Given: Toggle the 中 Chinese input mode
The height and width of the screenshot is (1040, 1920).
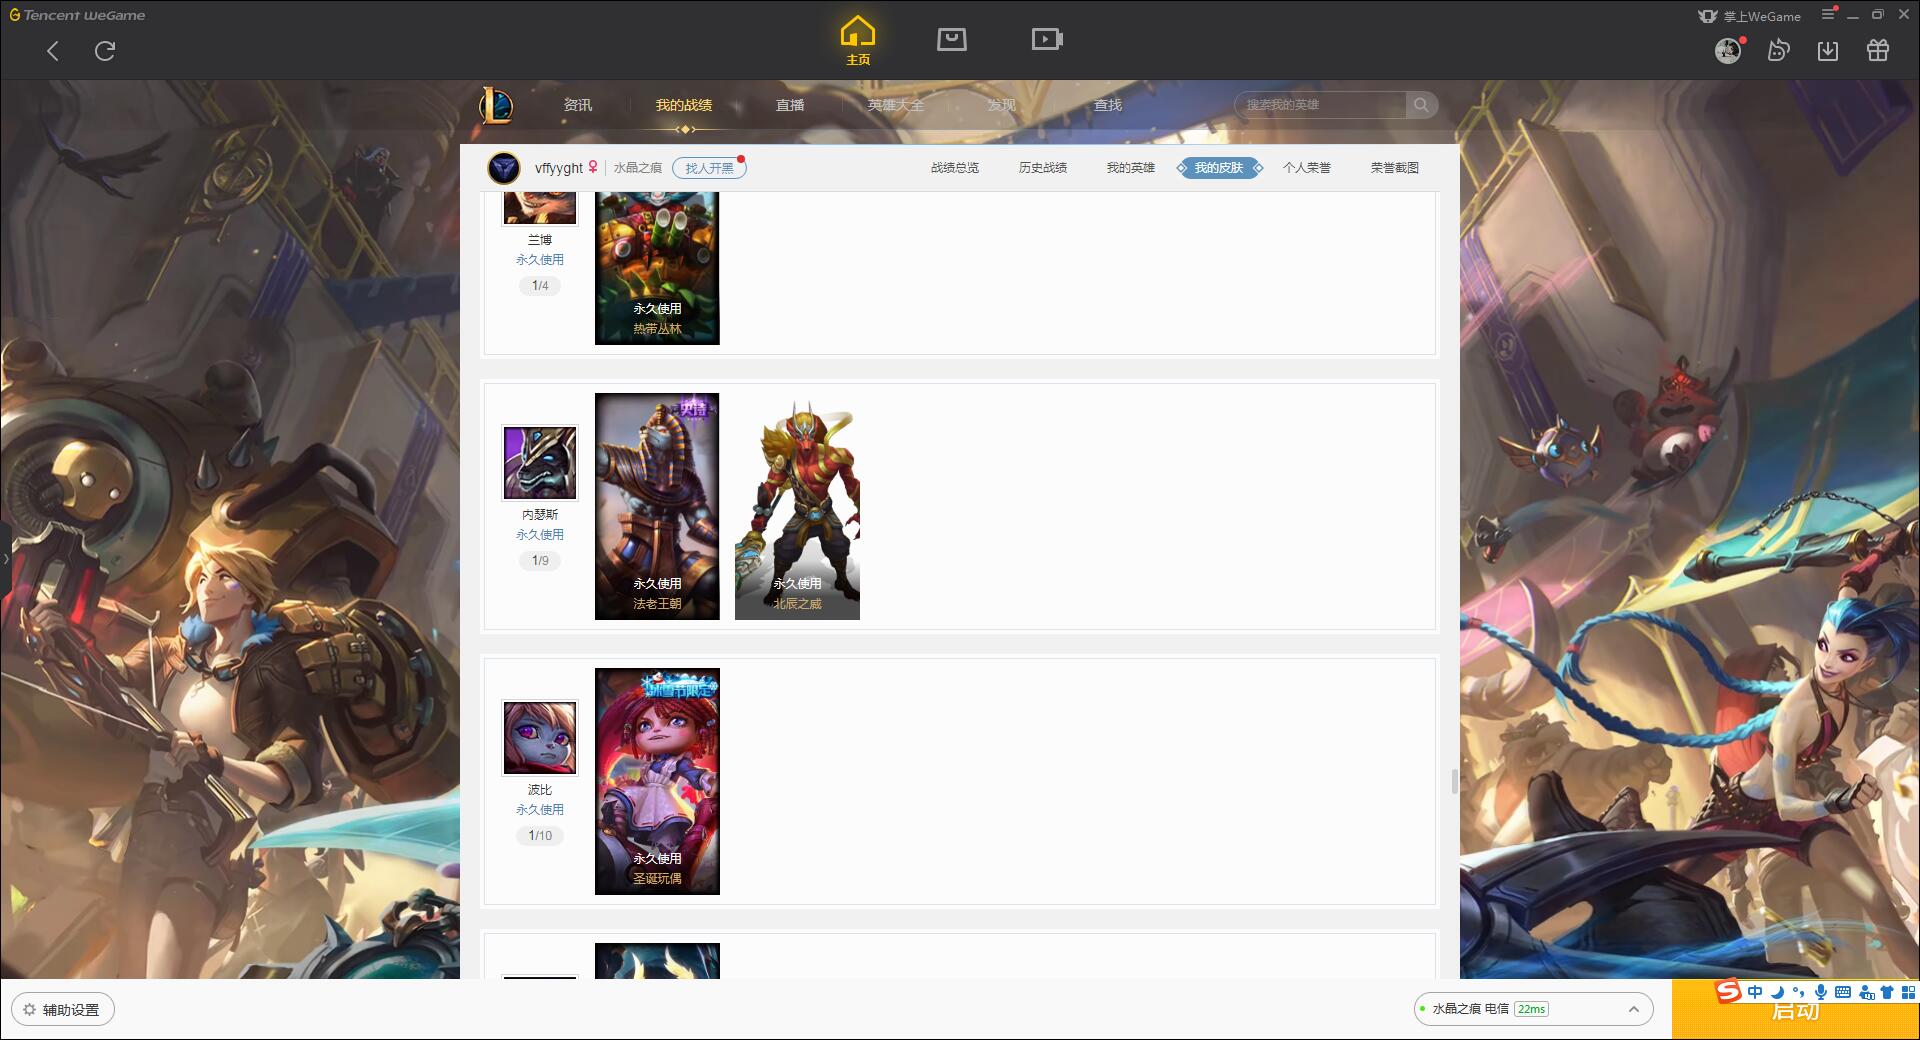Looking at the screenshot, I should pyautogui.click(x=1755, y=992).
